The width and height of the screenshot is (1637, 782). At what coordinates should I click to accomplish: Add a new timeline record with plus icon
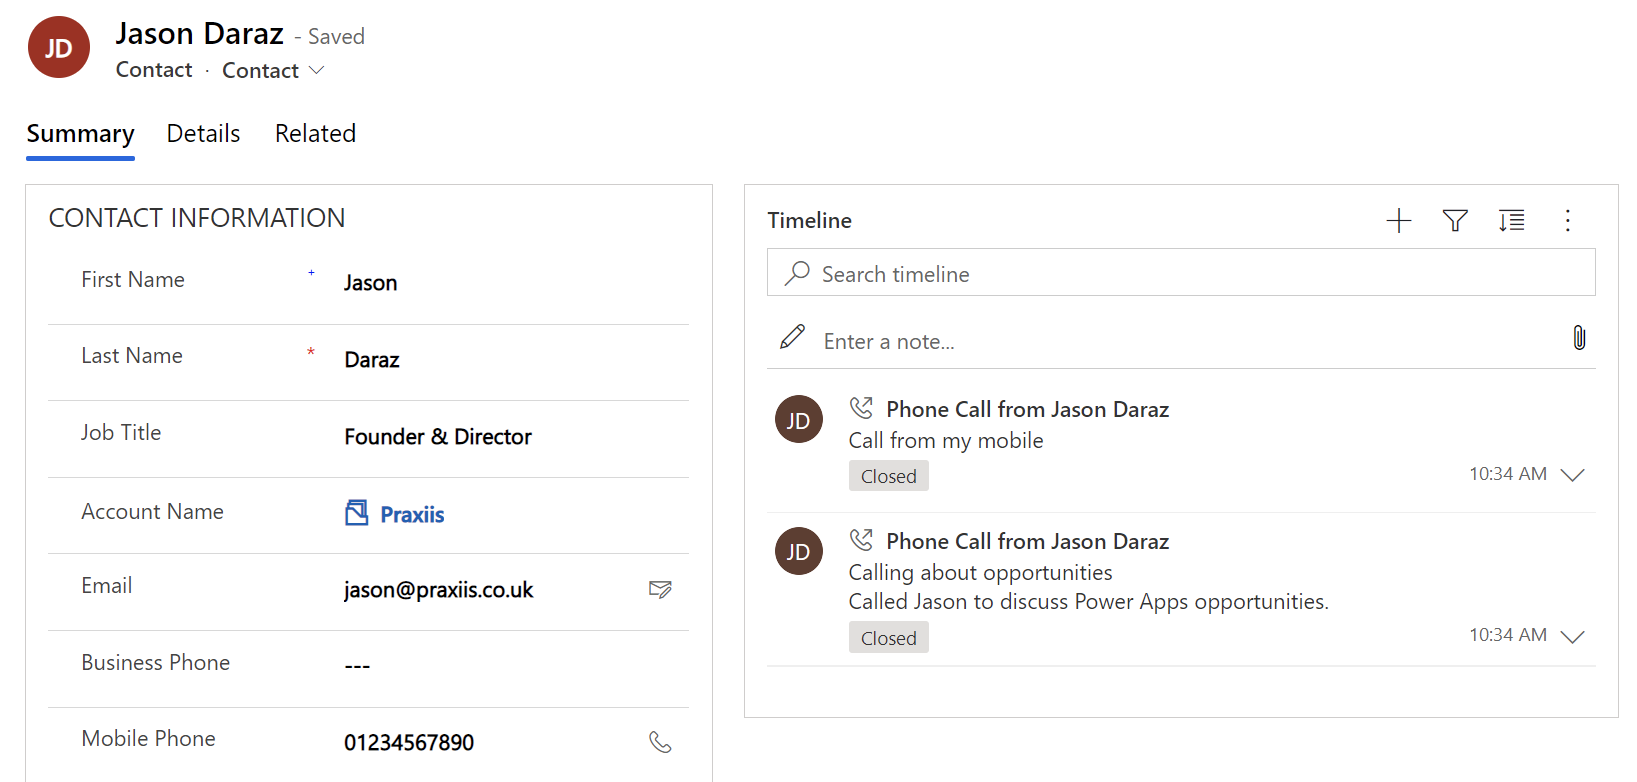(x=1399, y=221)
